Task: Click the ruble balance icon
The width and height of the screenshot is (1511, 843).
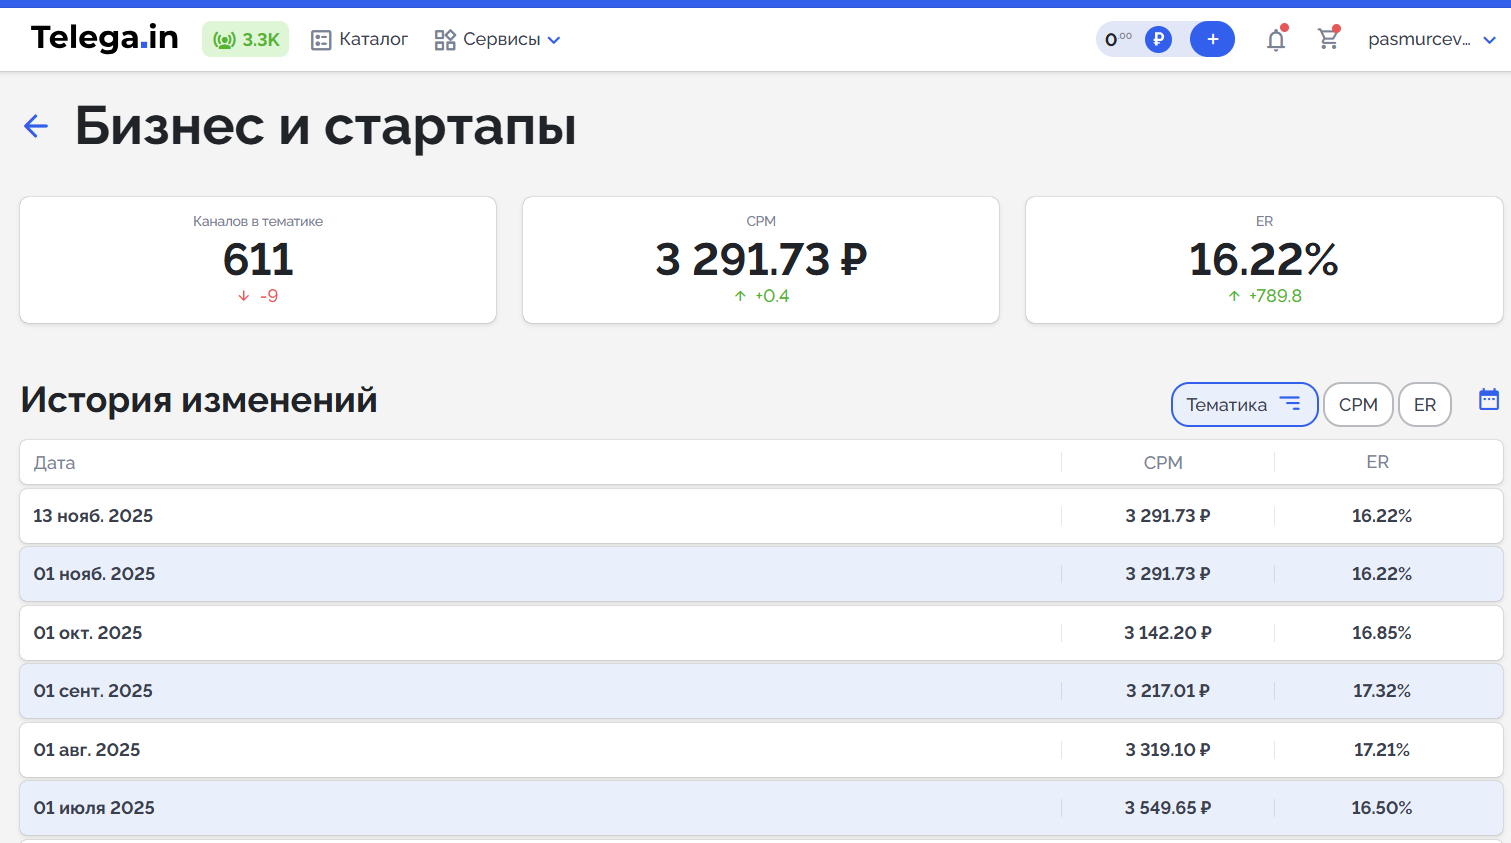Action: [x=1157, y=39]
